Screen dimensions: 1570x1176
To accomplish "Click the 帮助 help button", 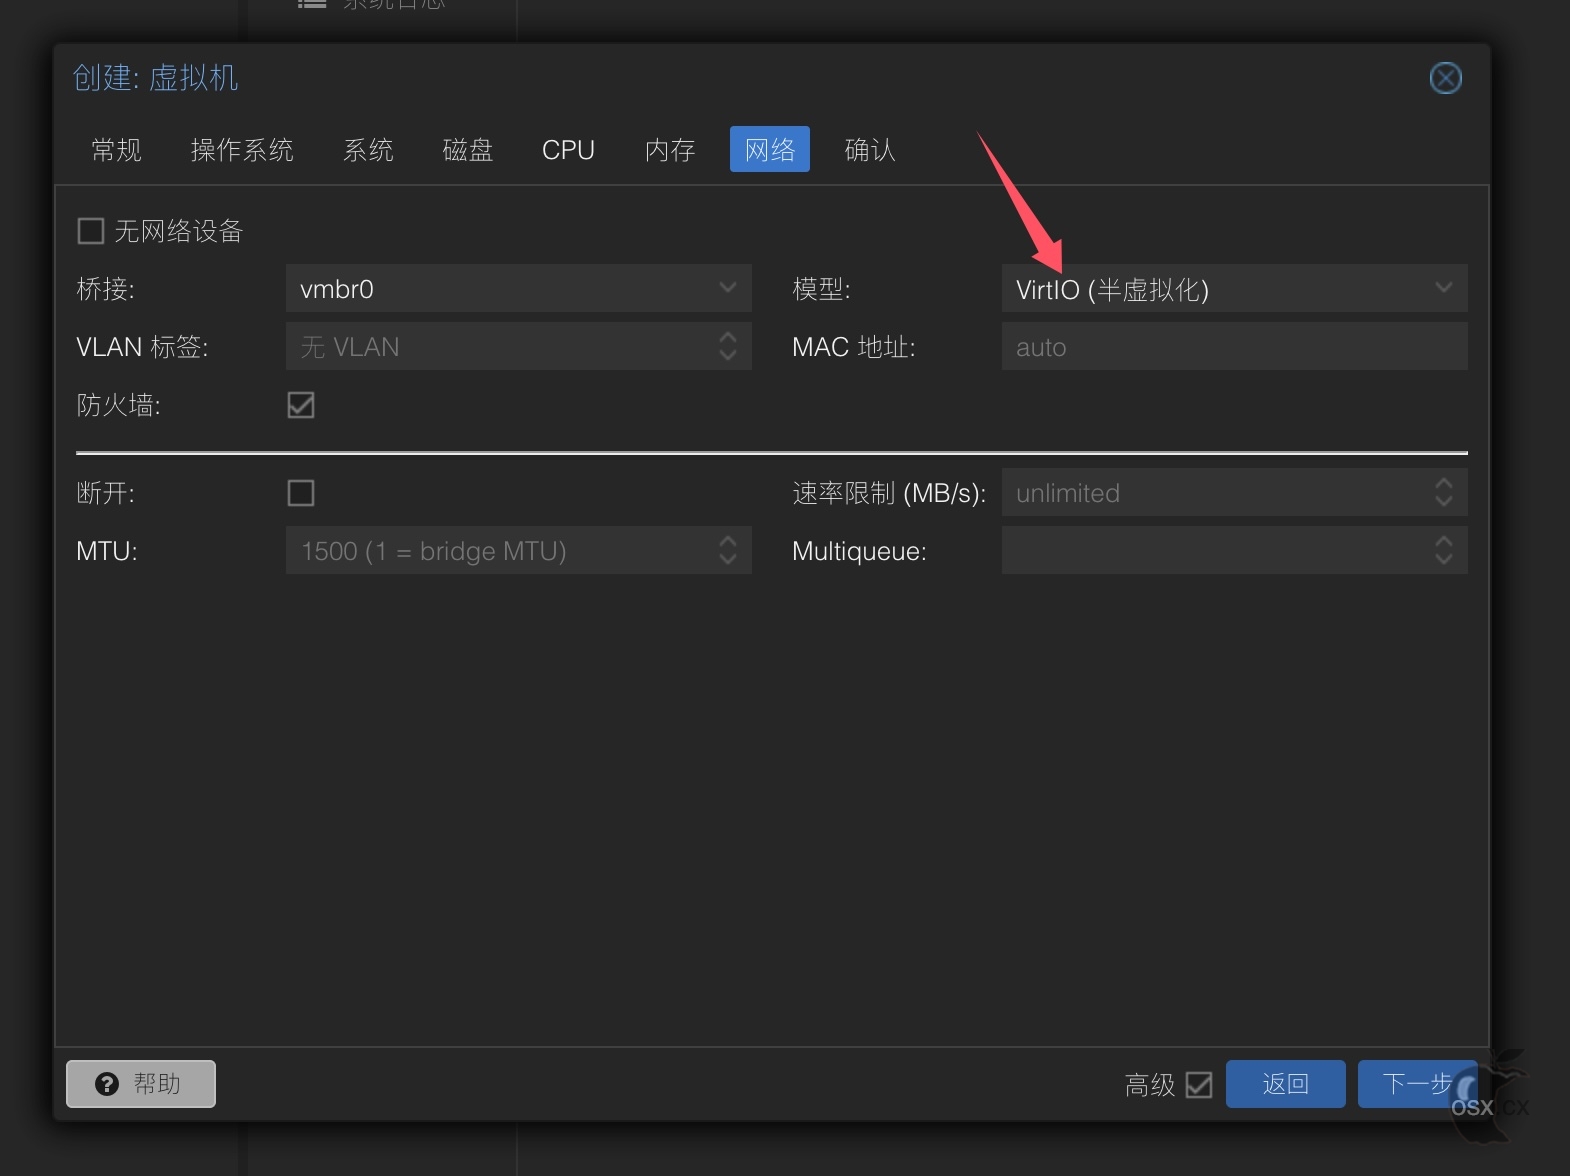I will (x=141, y=1084).
